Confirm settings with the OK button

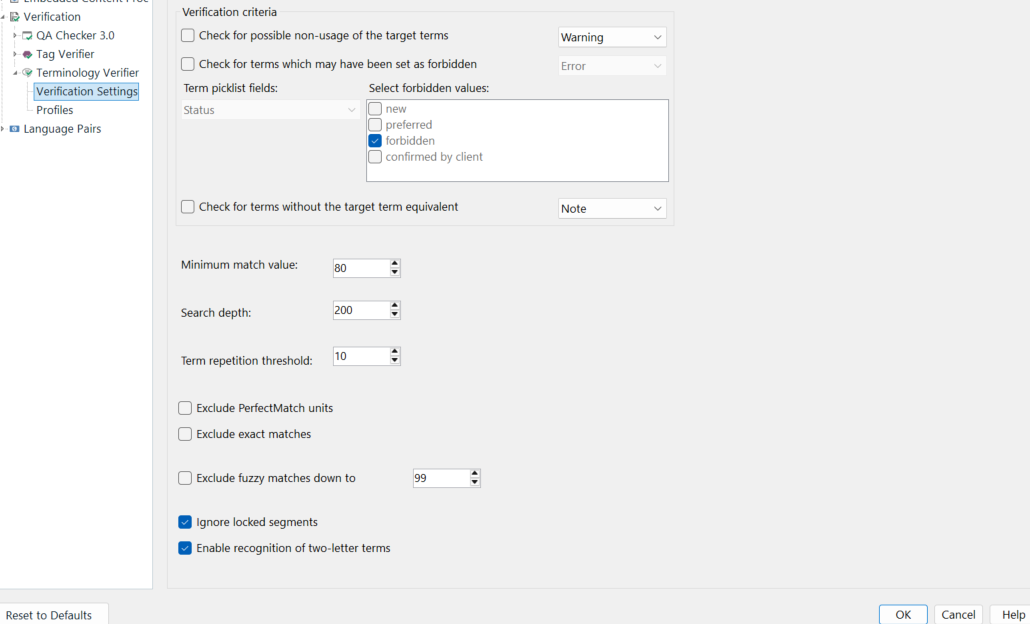pyautogui.click(x=902, y=614)
